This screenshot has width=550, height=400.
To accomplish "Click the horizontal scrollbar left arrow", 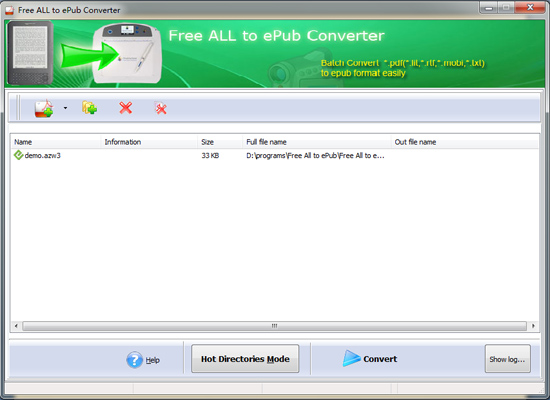I will [16, 326].
